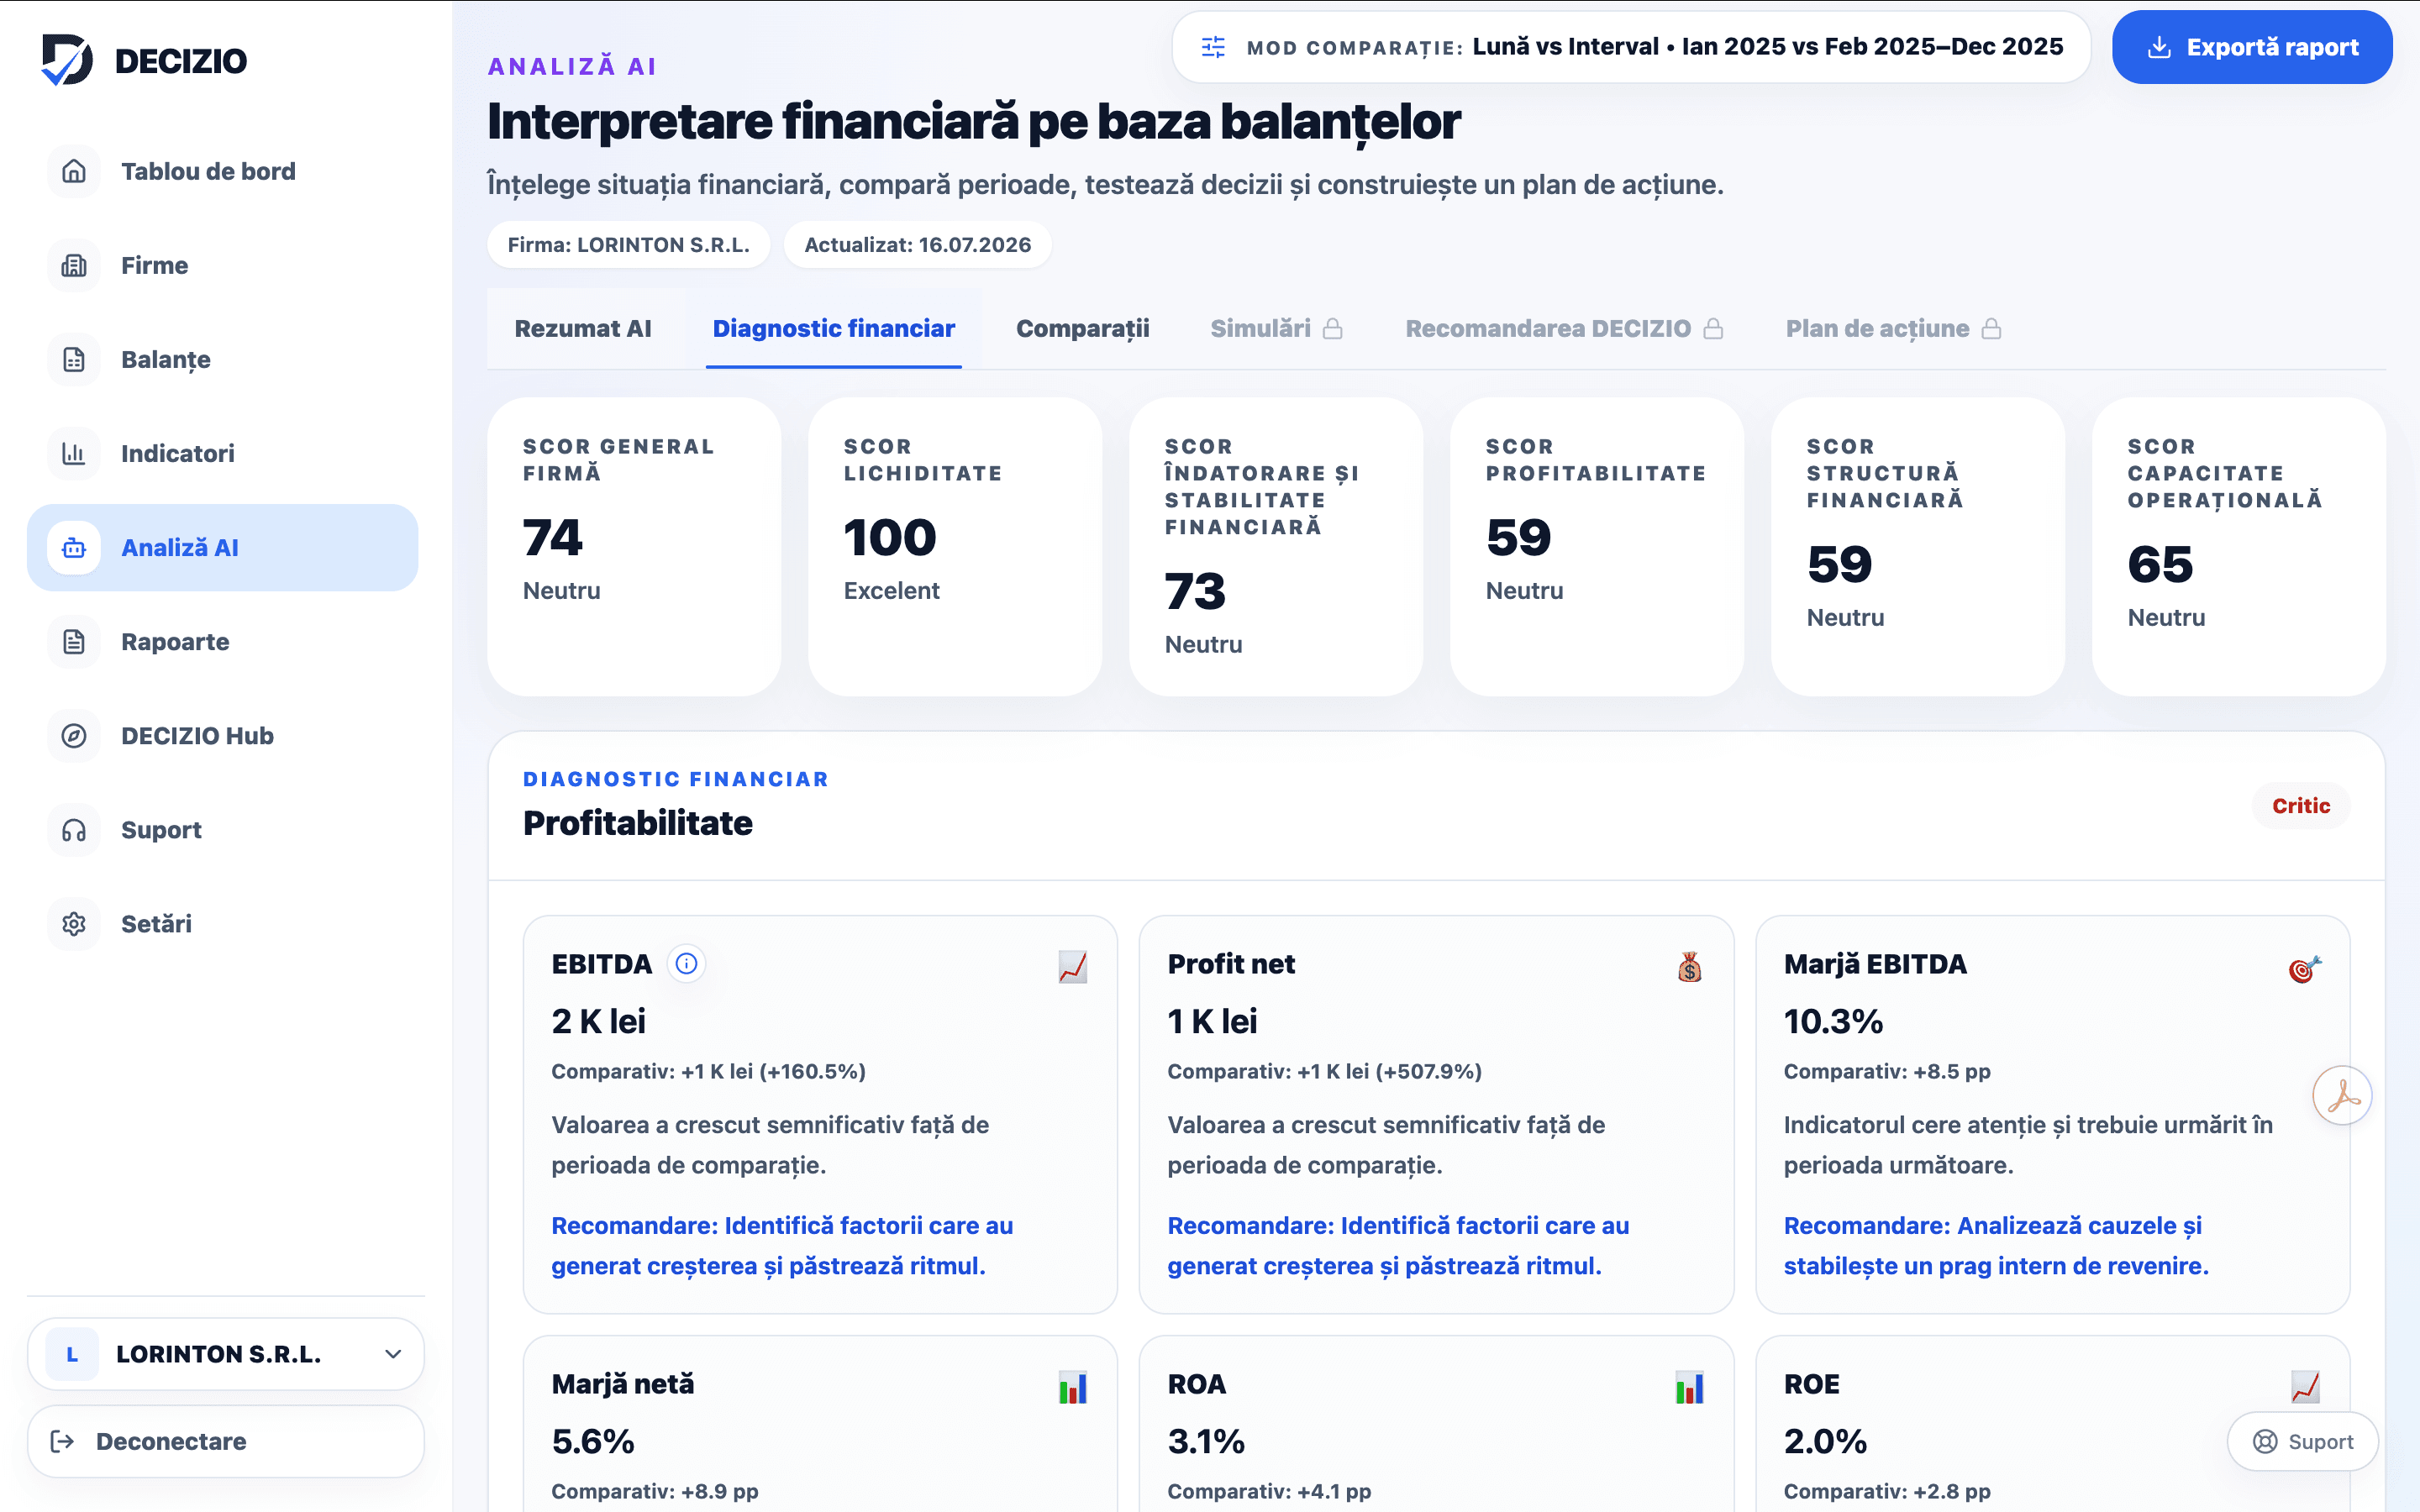Open the Rapoarte section
This screenshot has height=1512, width=2420.
point(222,641)
